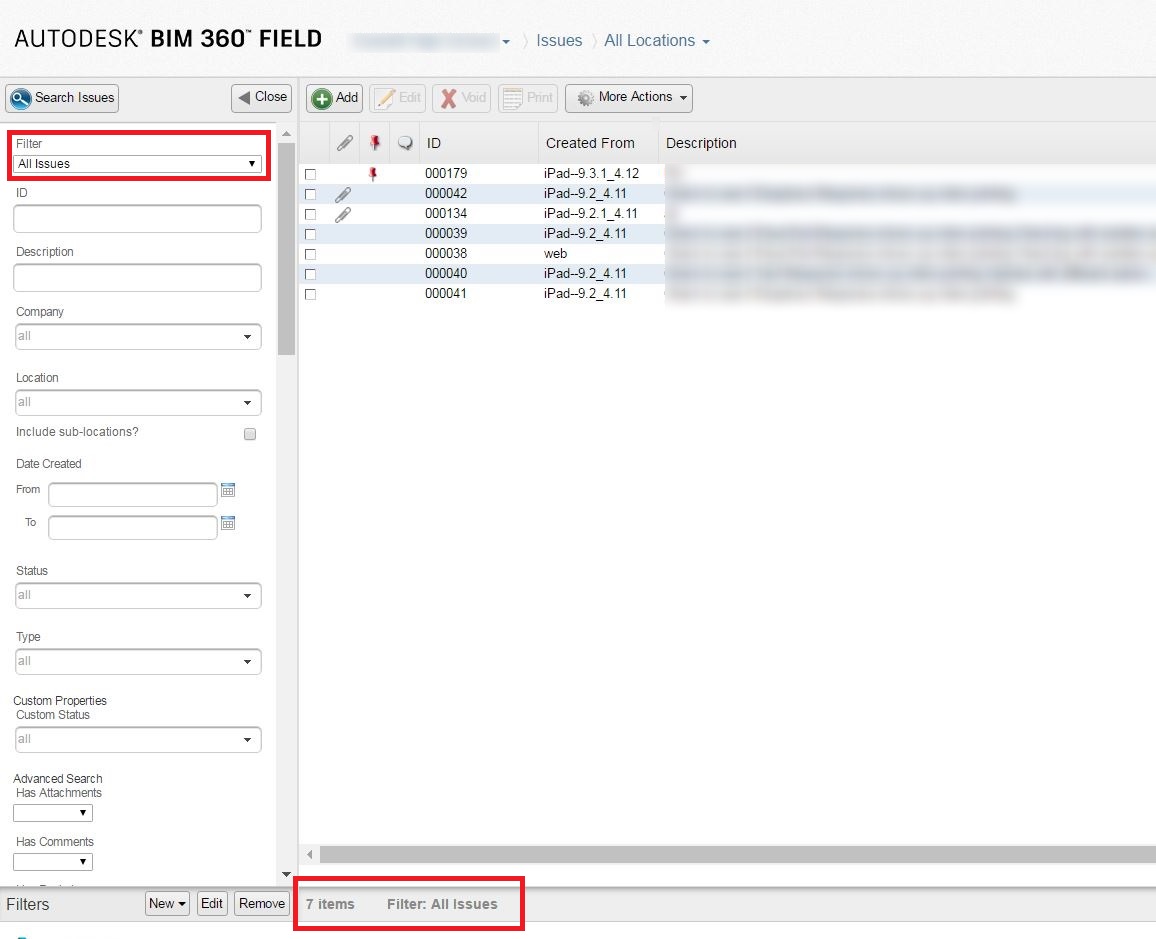Open the More Actions menu
This screenshot has height=939, width=1156.
pyautogui.click(x=628, y=97)
